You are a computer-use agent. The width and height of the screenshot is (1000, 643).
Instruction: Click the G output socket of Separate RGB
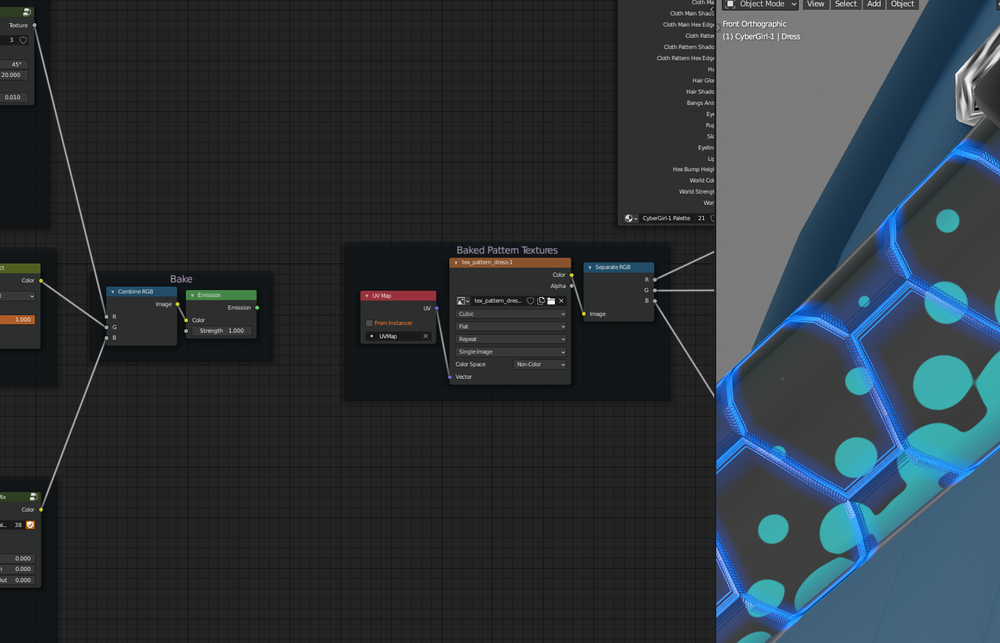point(654,290)
